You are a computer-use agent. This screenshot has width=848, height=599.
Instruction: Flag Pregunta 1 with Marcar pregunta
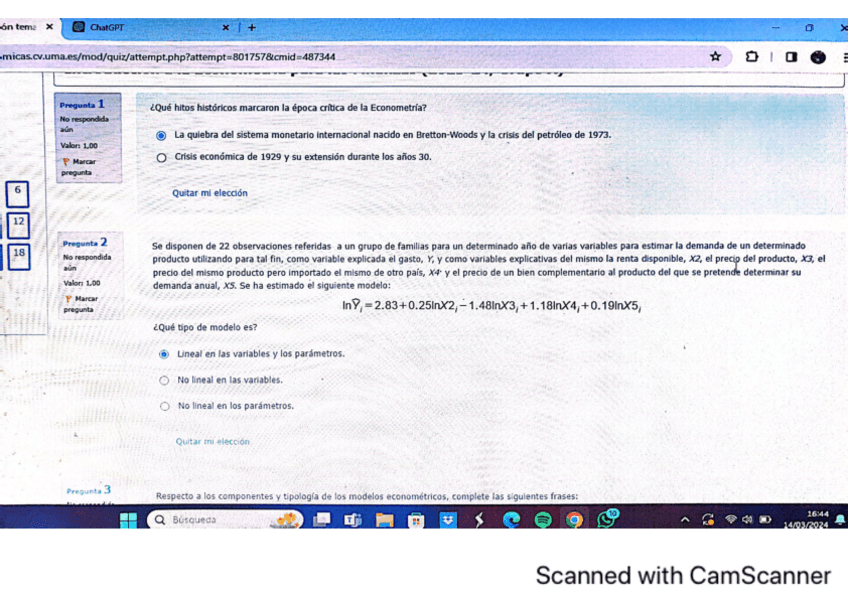point(79,167)
